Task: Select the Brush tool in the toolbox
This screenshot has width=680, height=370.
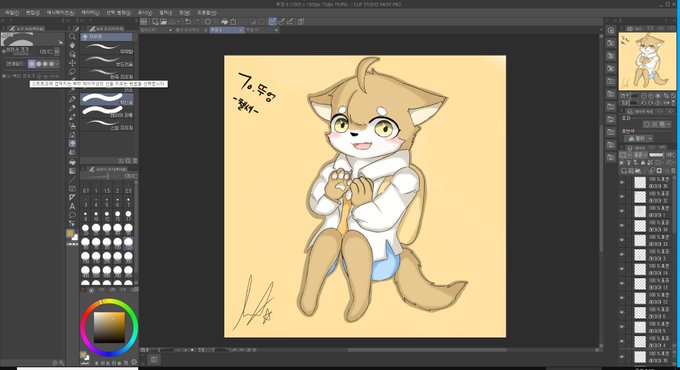Action: [72, 117]
